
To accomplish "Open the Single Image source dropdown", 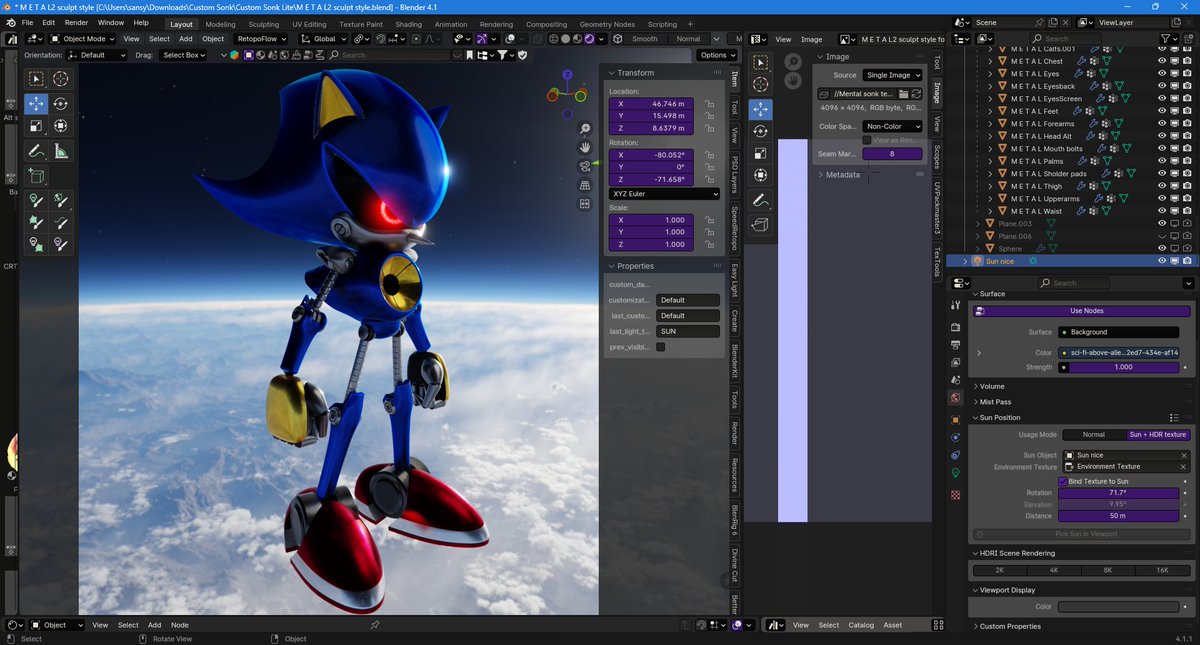I will (892, 75).
